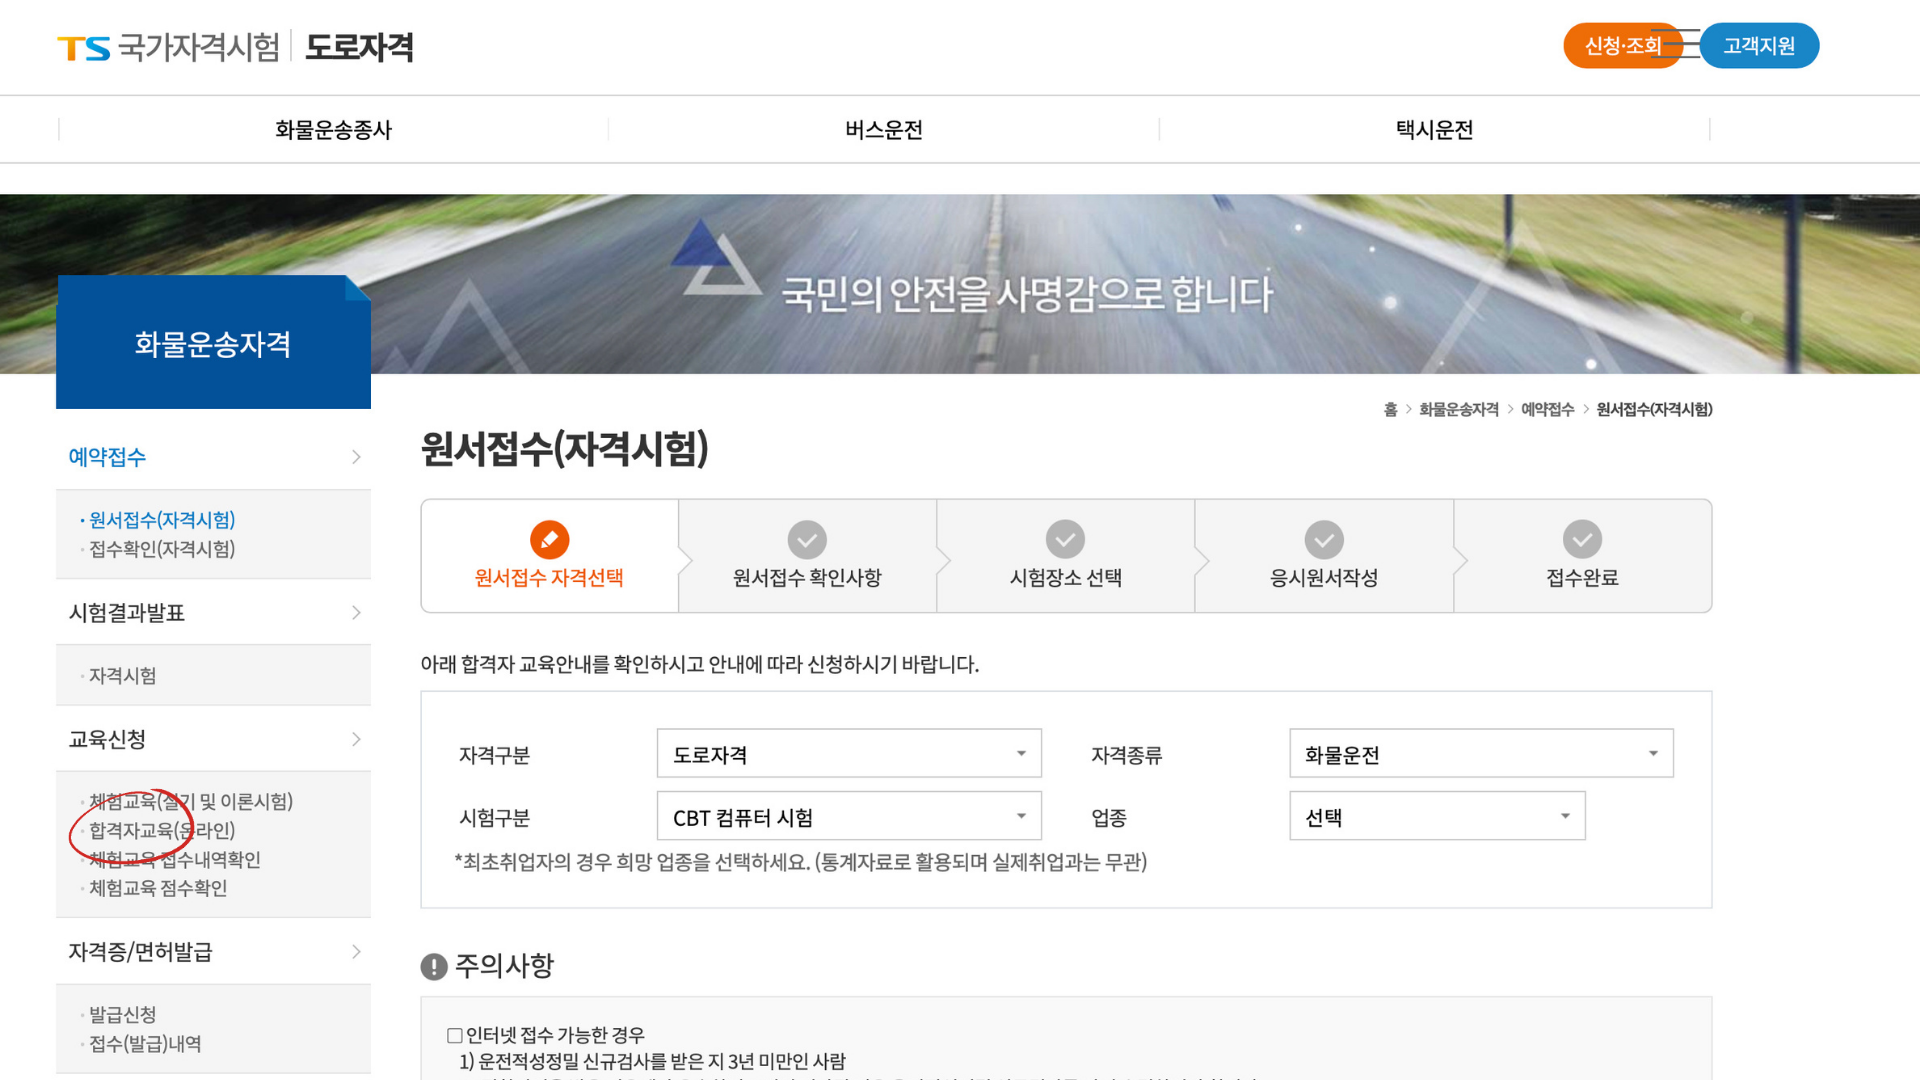Image resolution: width=1920 pixels, height=1080 pixels.
Task: Click the orange 신청·조회 button
Action: 1622,45
